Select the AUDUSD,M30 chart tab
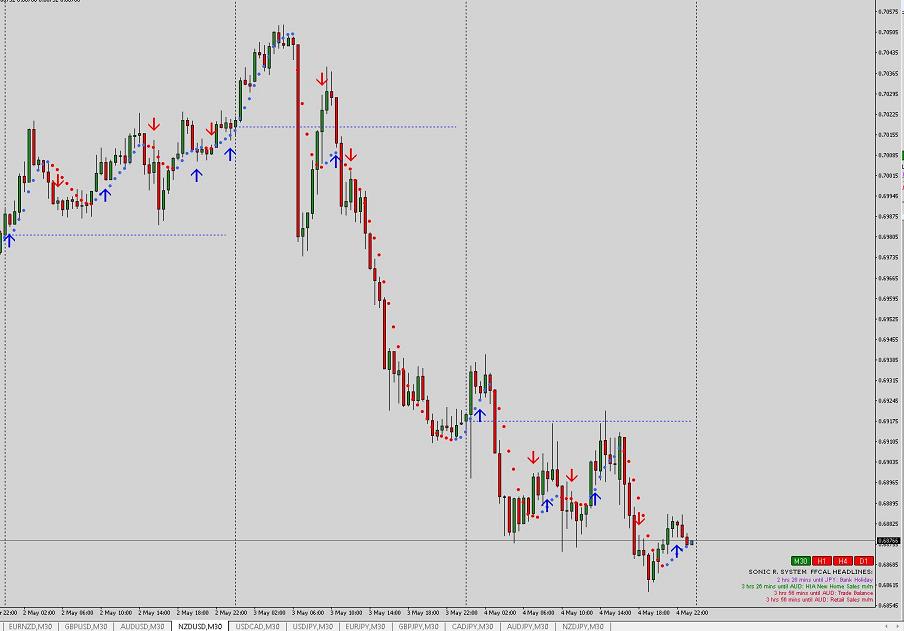The width and height of the screenshot is (904, 631). point(142,626)
